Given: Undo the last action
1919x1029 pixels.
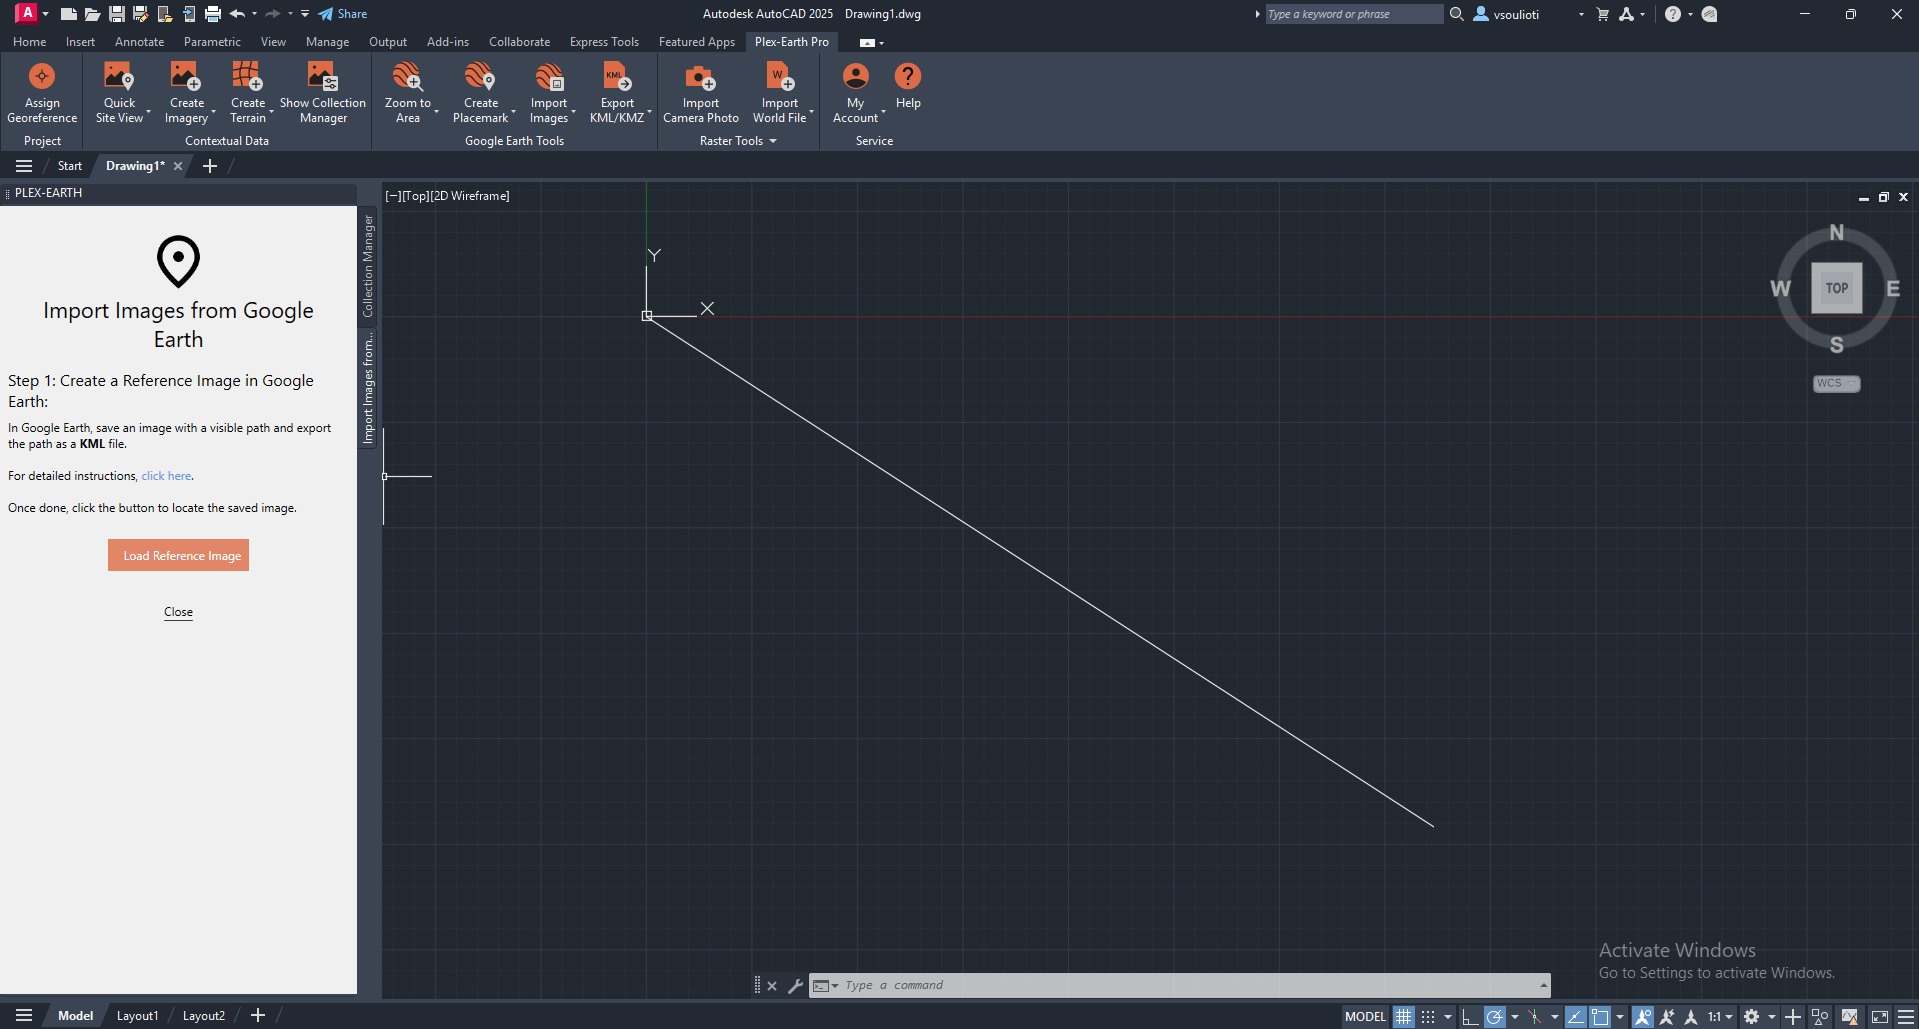Looking at the screenshot, I should pos(237,14).
